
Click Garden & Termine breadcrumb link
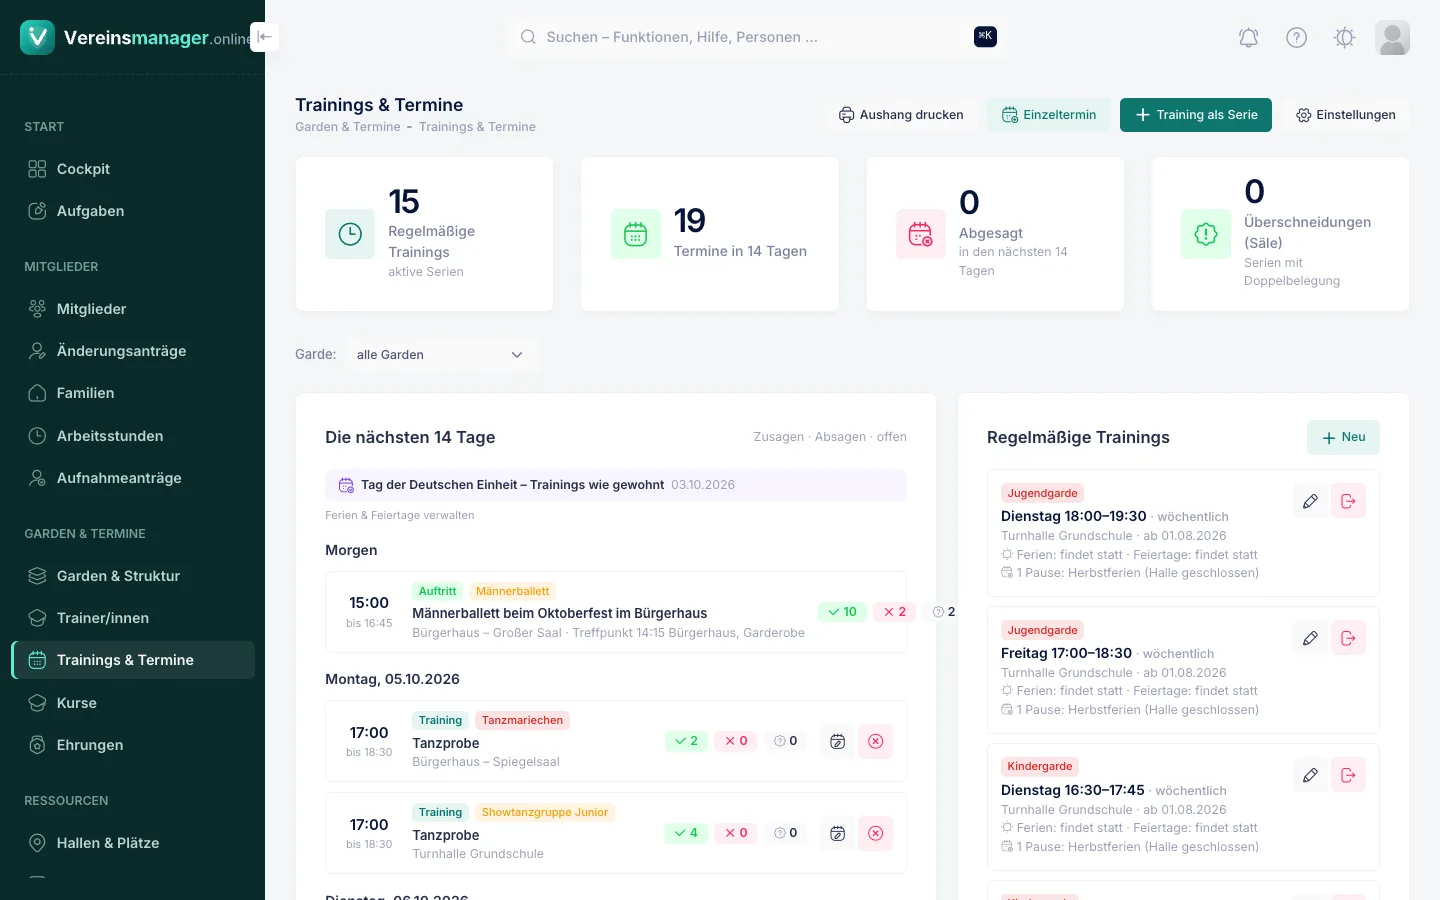coord(348,127)
